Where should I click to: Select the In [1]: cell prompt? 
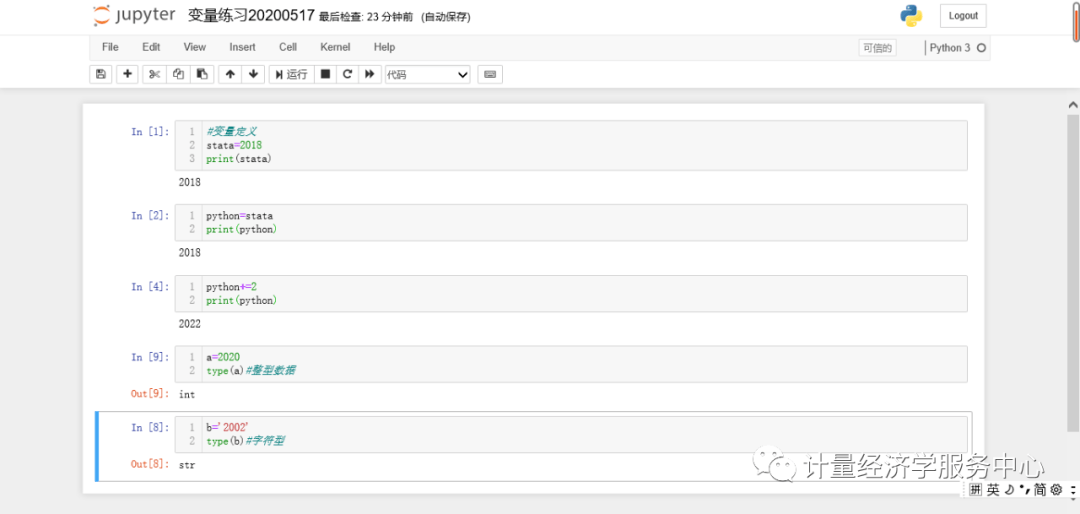149,132
